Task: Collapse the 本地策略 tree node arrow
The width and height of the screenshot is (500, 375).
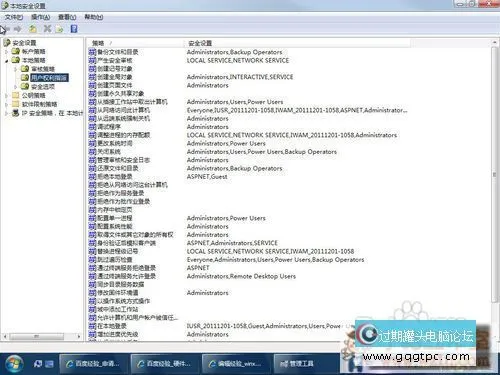Action: 6,61
